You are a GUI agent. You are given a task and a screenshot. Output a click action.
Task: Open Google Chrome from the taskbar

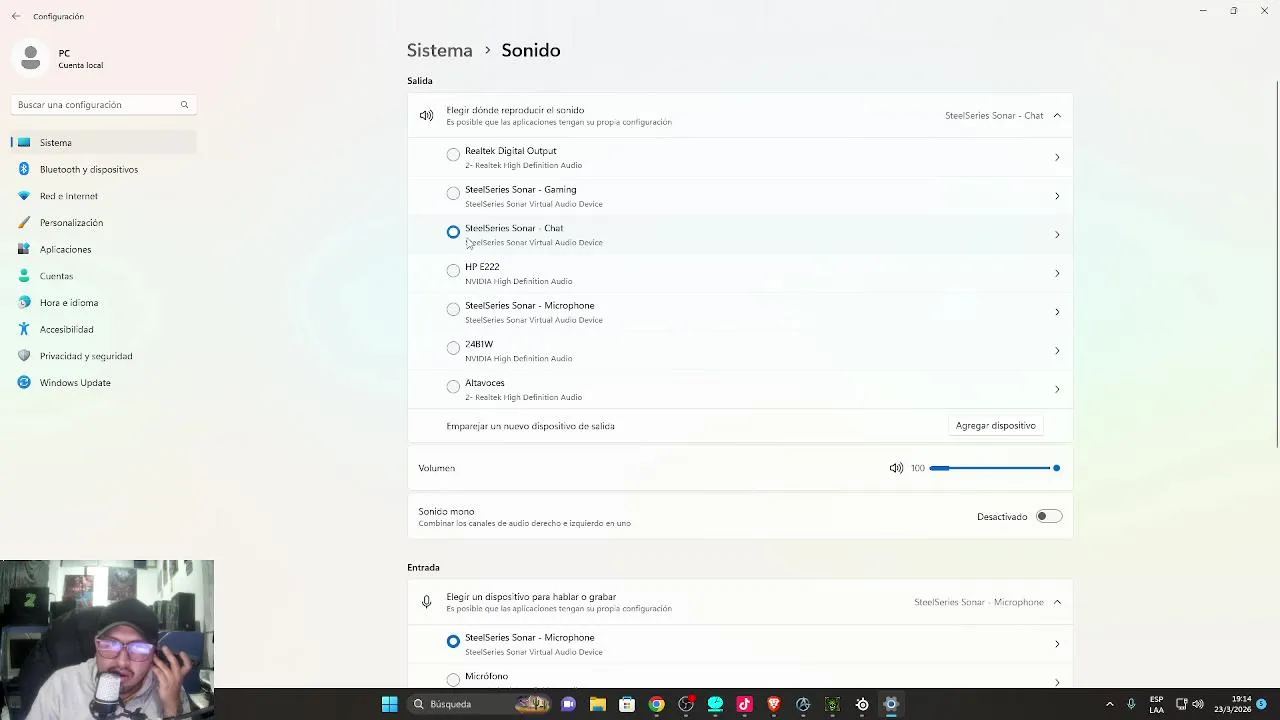(656, 704)
